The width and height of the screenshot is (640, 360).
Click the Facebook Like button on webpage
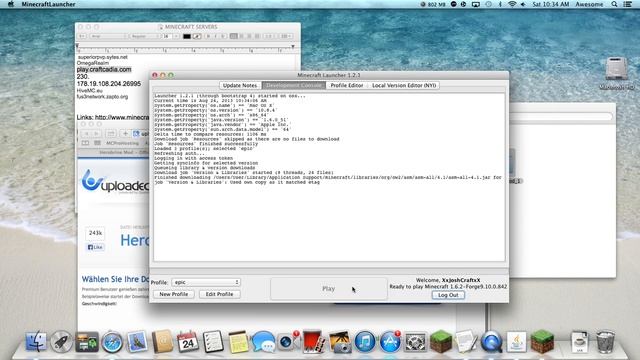click(95, 247)
